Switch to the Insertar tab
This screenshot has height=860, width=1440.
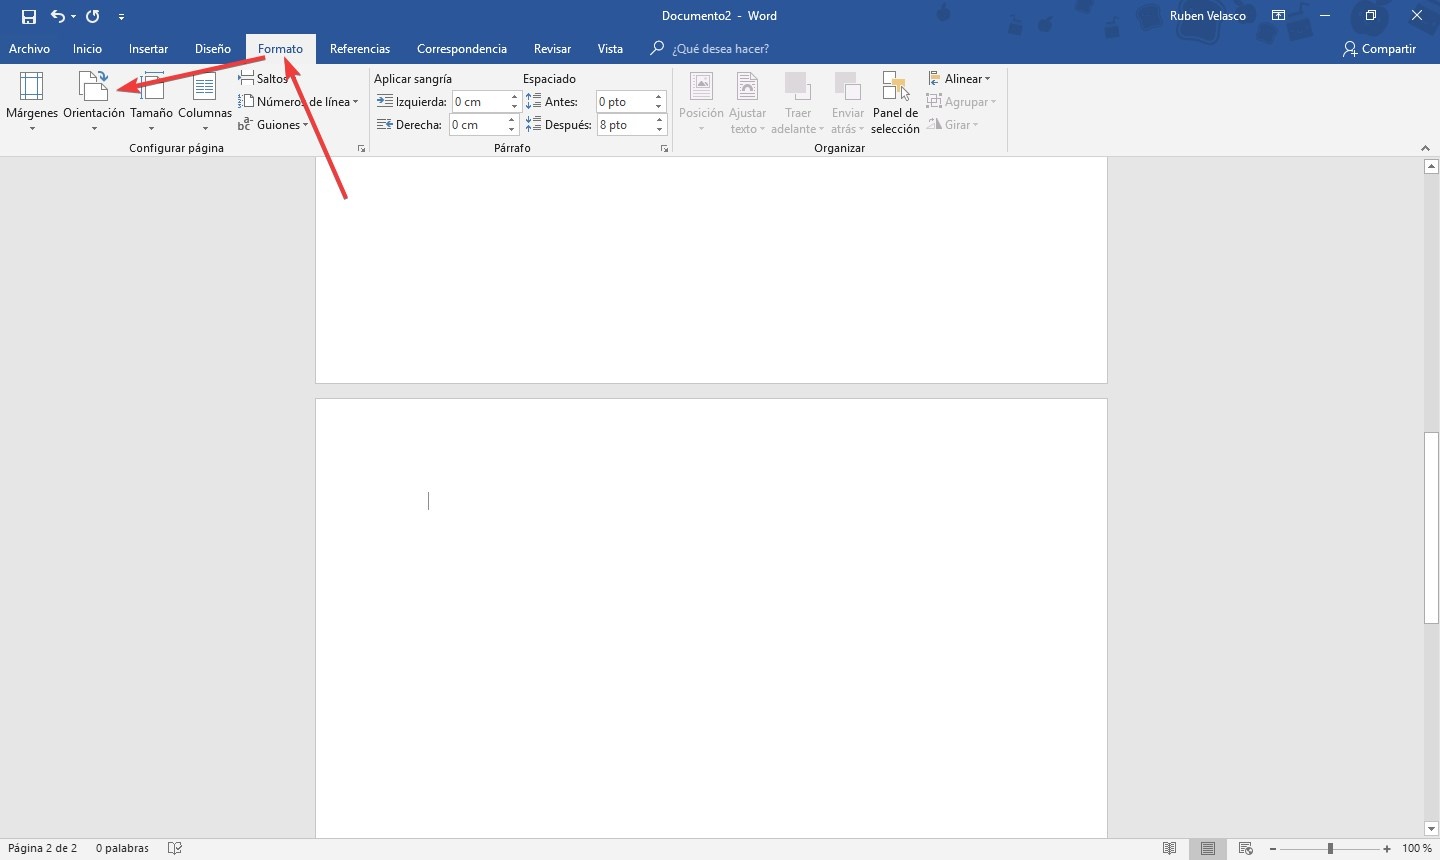pyautogui.click(x=148, y=48)
